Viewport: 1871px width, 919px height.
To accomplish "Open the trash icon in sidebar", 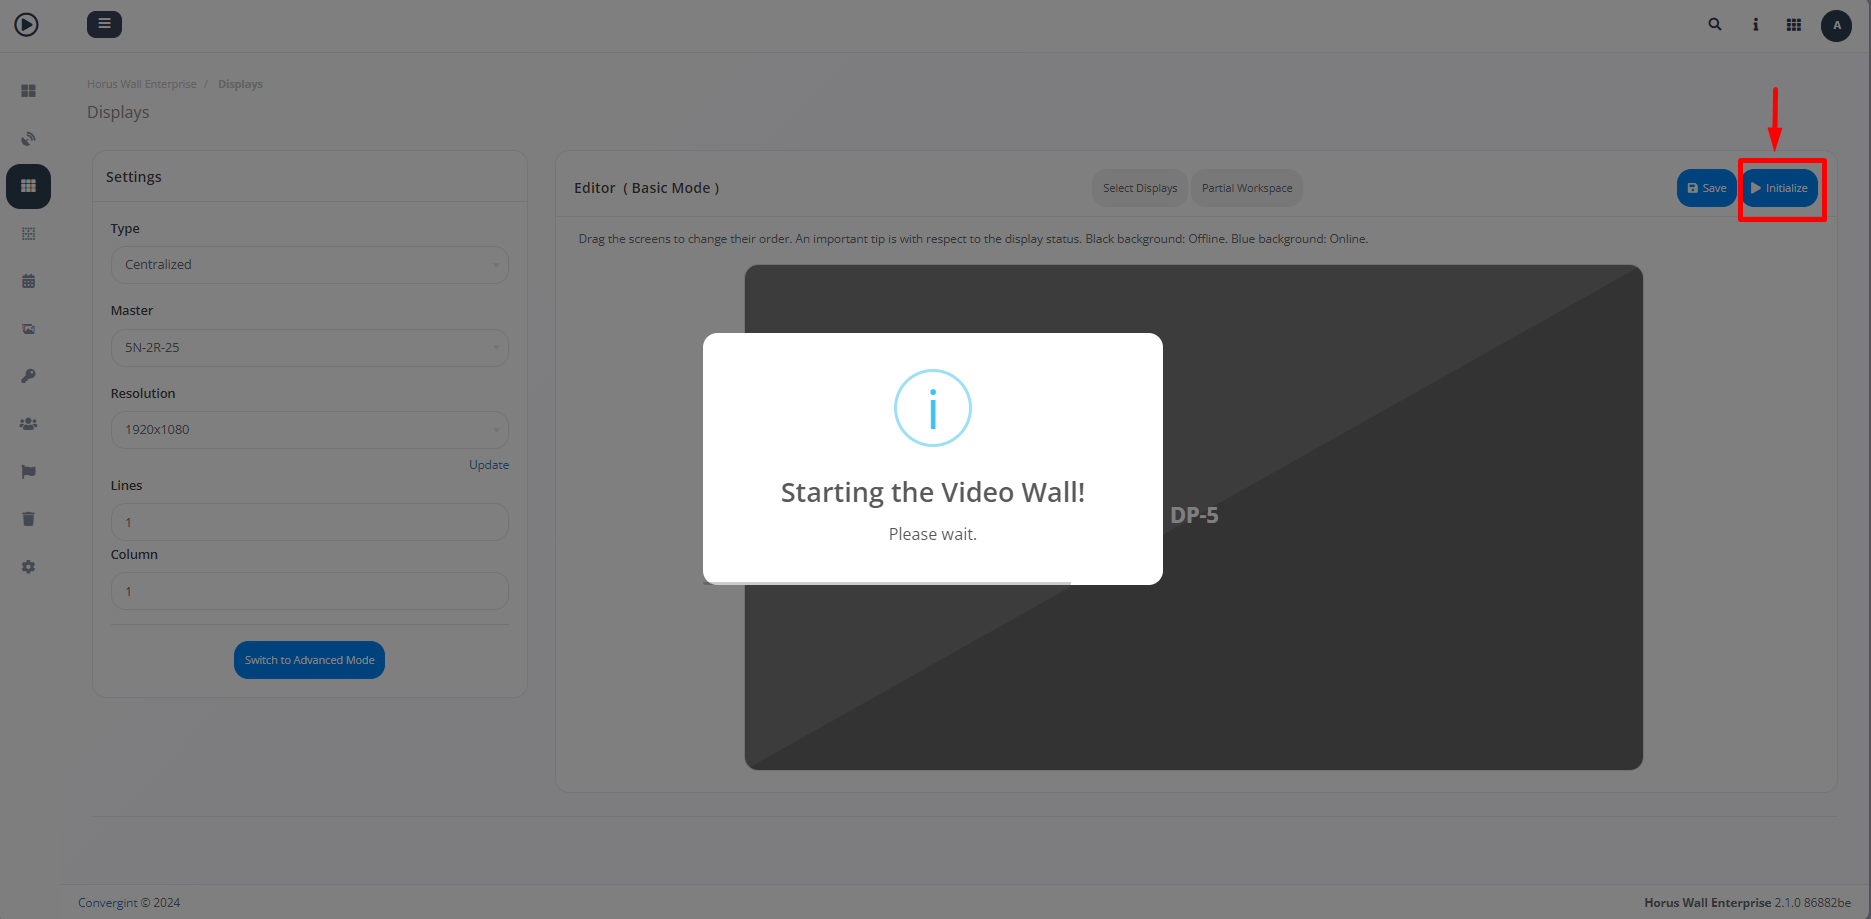I will click(28, 519).
